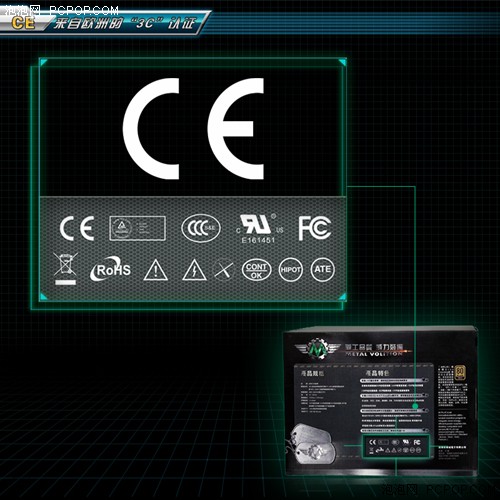This screenshot has height=500, width=500.
Task: Select the RoHS compliance logo
Action: pyautogui.click(x=111, y=269)
